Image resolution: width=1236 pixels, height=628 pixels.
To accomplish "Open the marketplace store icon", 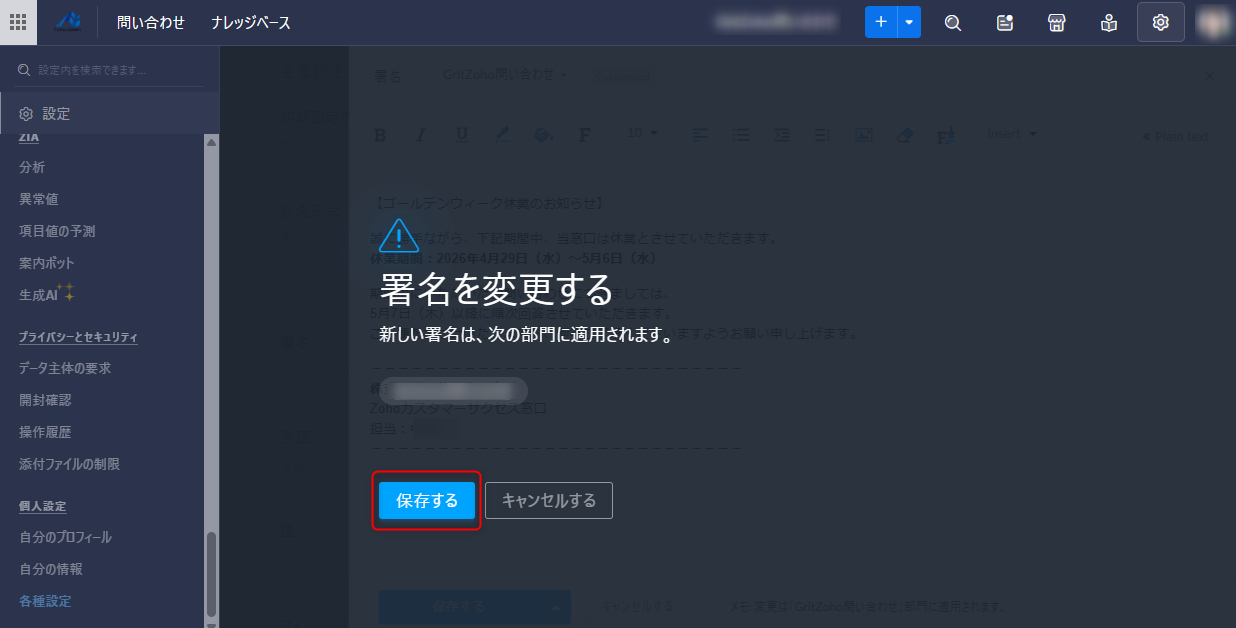I will pyautogui.click(x=1056, y=22).
